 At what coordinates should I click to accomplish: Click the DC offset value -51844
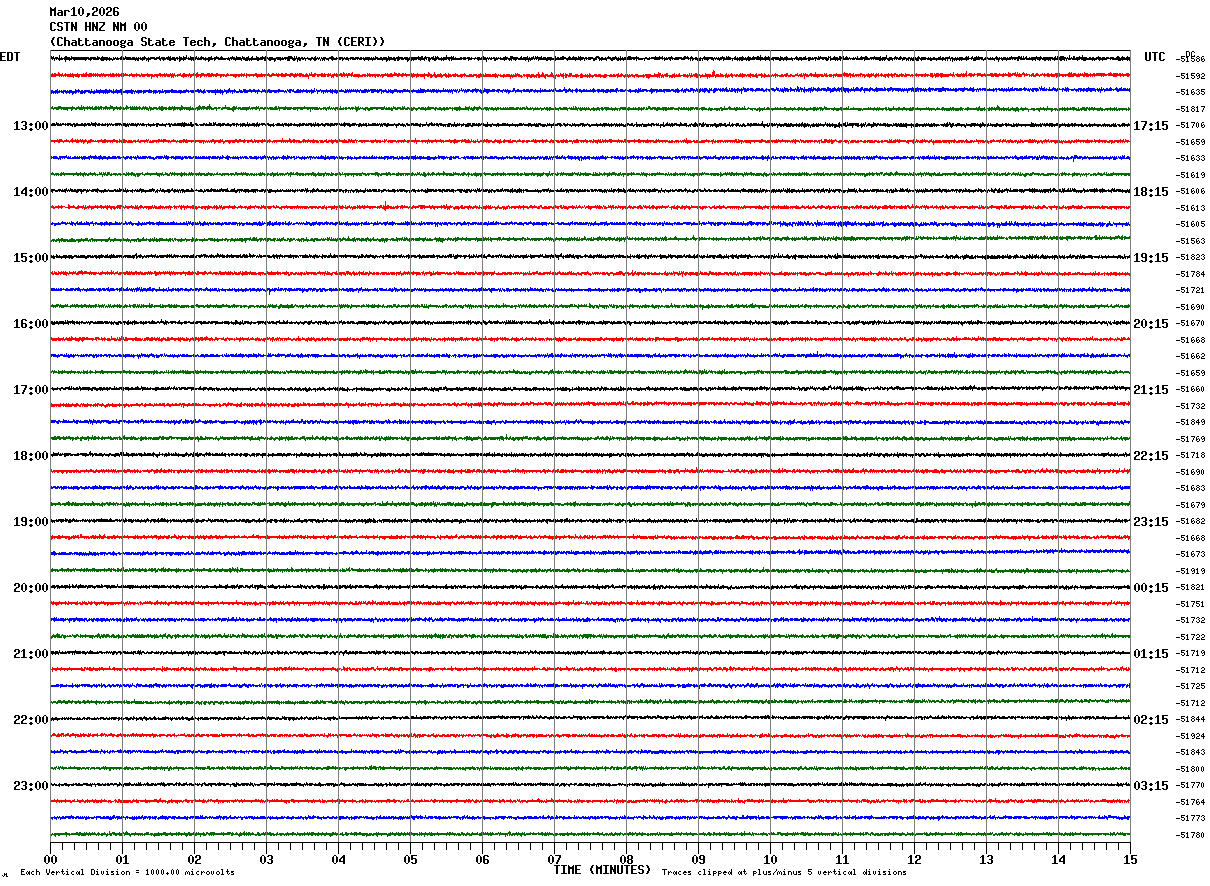coord(1191,720)
